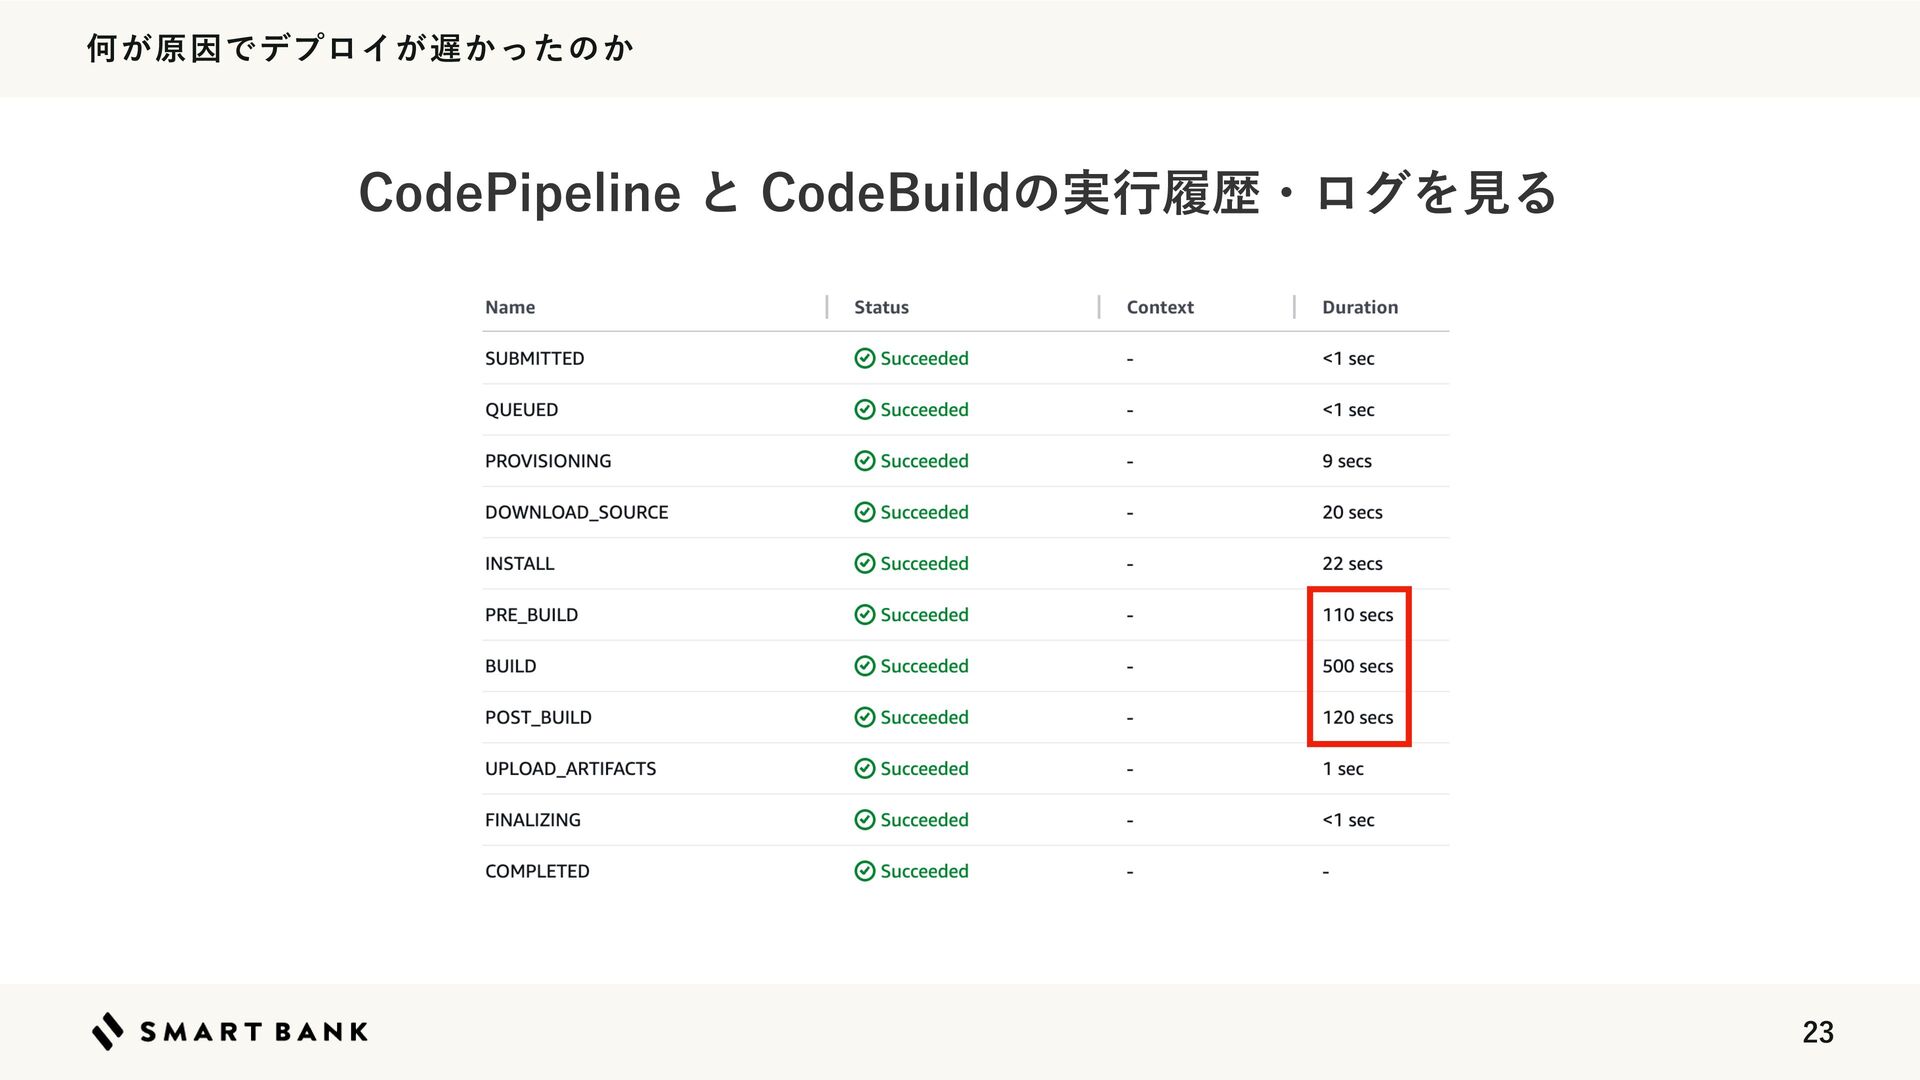This screenshot has width=1920, height=1080.
Task: Click the PROVISIONING success check icon
Action: tap(865, 461)
